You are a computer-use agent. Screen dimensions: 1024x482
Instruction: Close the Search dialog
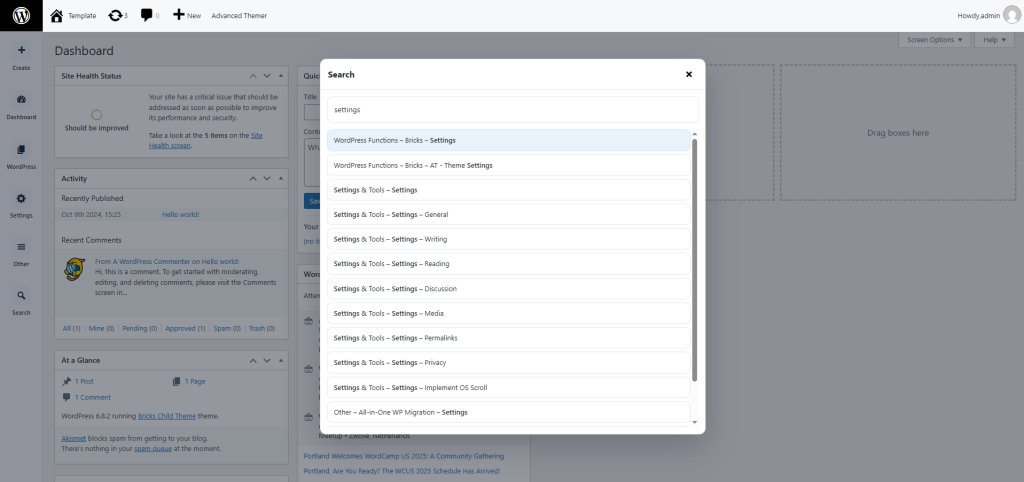689,74
